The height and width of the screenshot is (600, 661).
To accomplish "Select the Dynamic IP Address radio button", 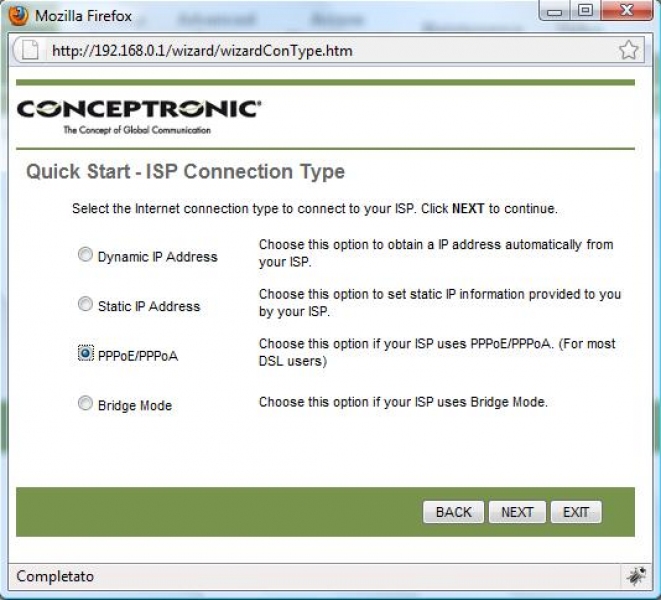I will pos(85,255).
